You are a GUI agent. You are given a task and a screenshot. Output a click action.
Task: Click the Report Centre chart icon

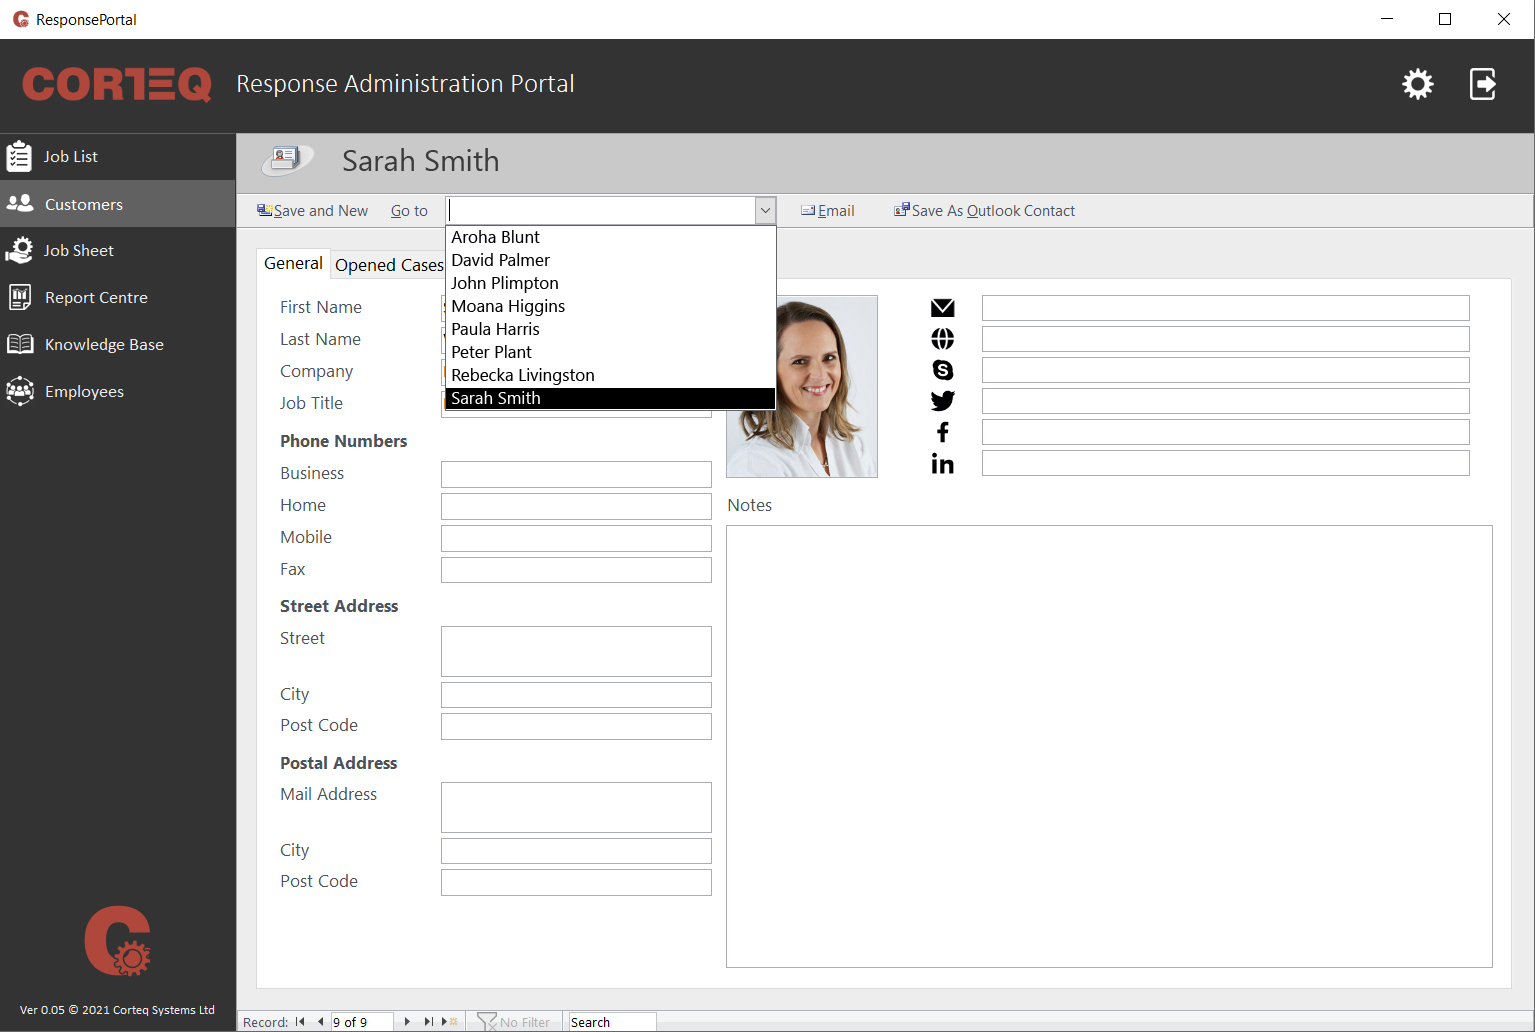pyautogui.click(x=20, y=297)
